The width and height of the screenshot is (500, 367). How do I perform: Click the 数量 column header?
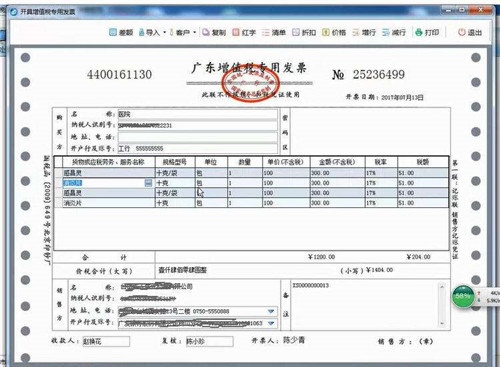[245, 162]
